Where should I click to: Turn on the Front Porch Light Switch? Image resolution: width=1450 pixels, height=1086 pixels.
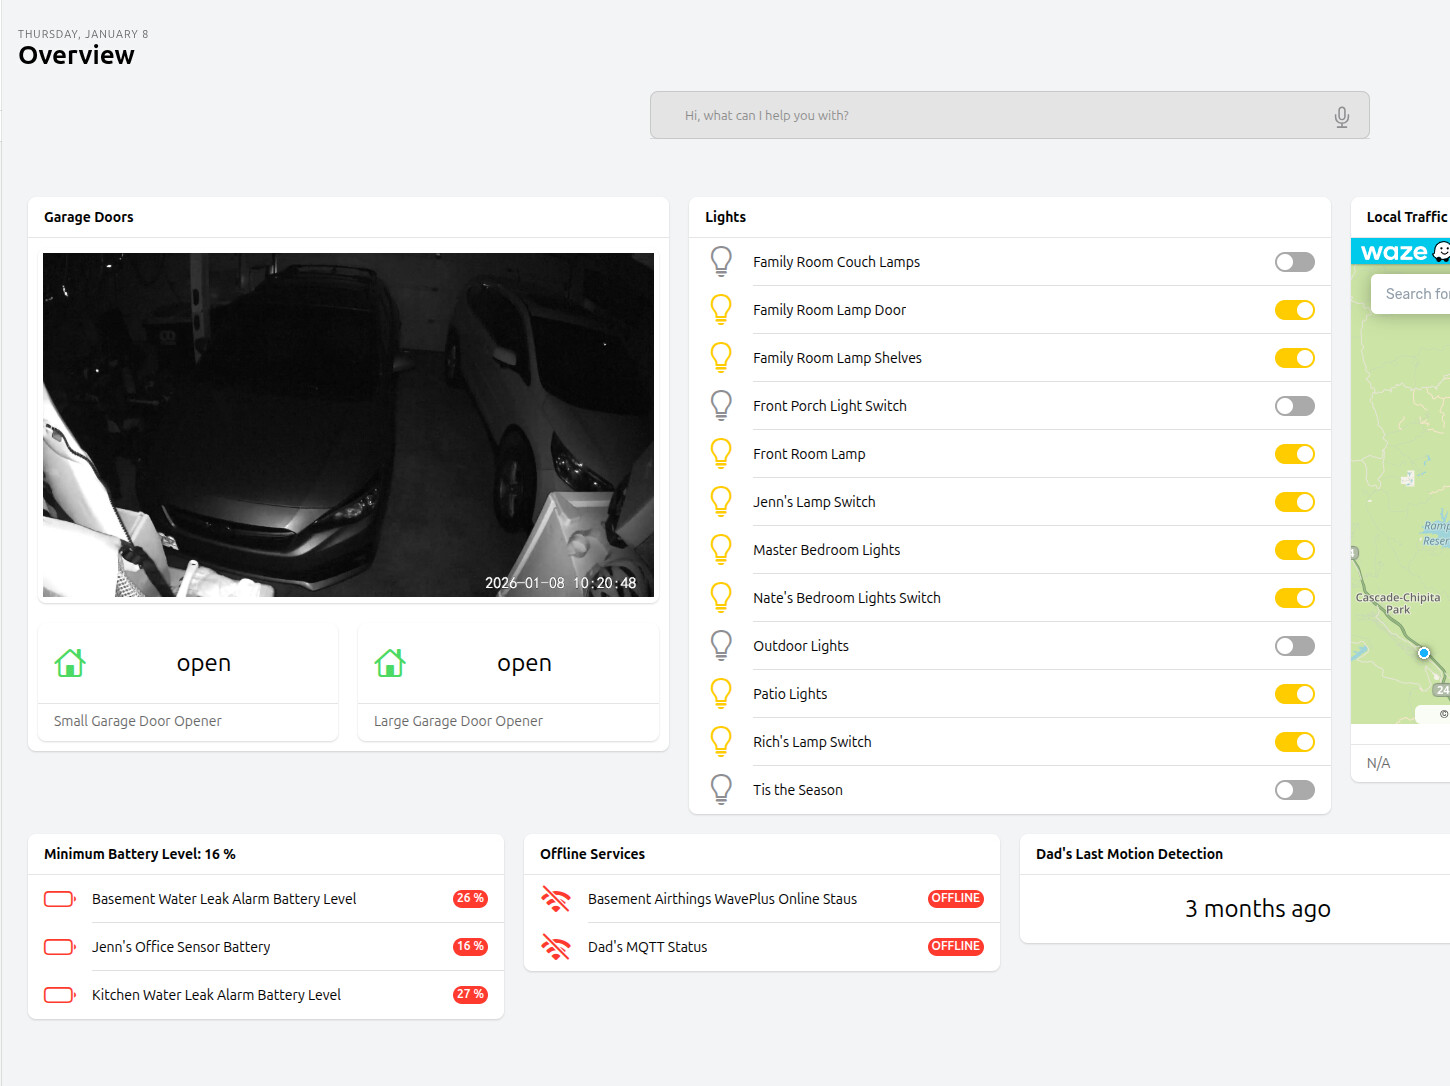click(x=1294, y=406)
